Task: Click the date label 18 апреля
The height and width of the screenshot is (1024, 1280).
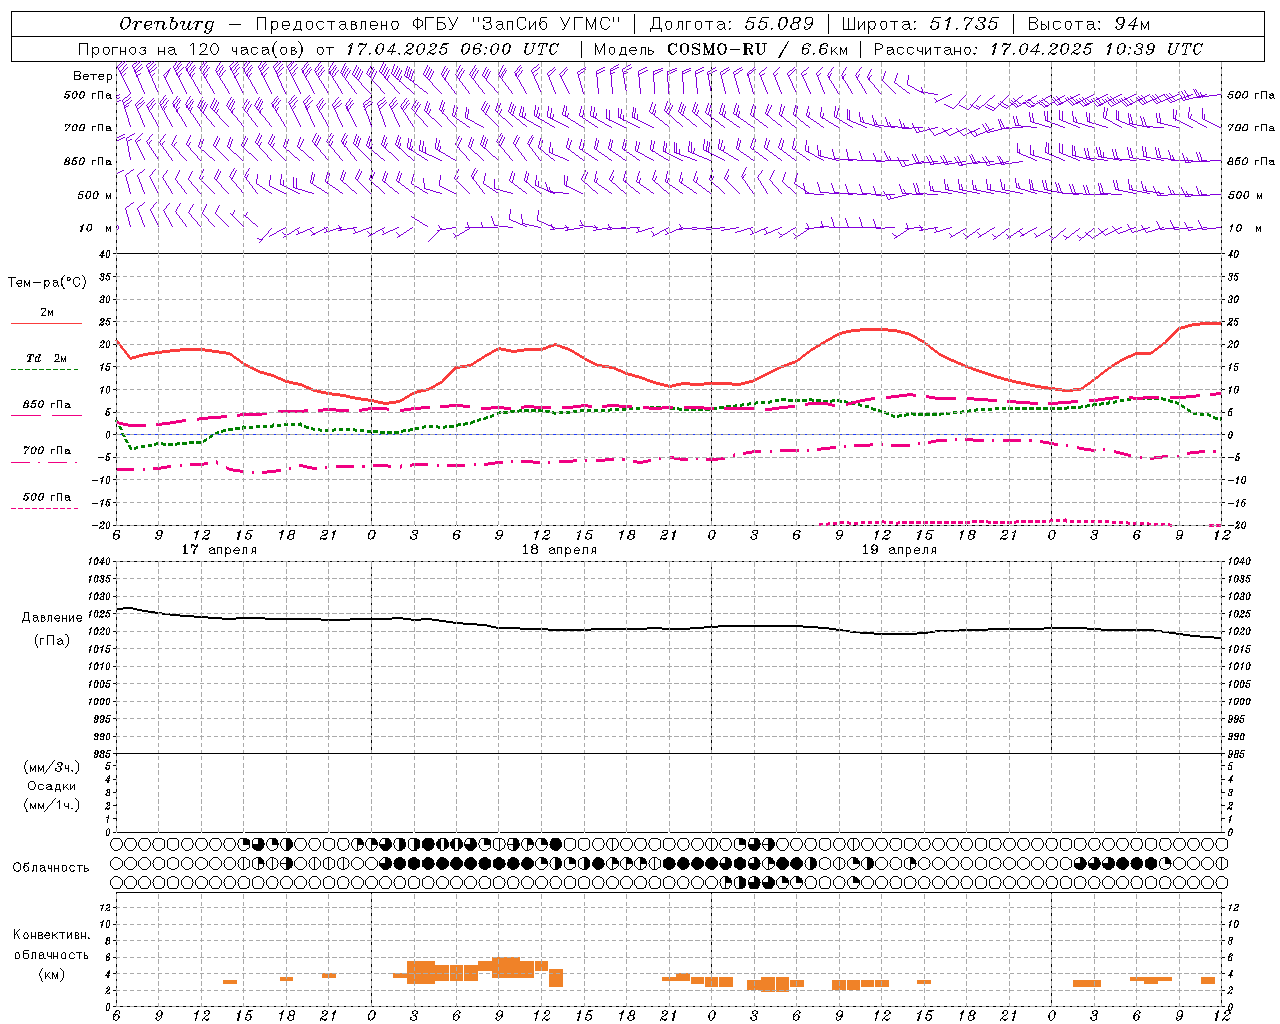Action: [559, 550]
